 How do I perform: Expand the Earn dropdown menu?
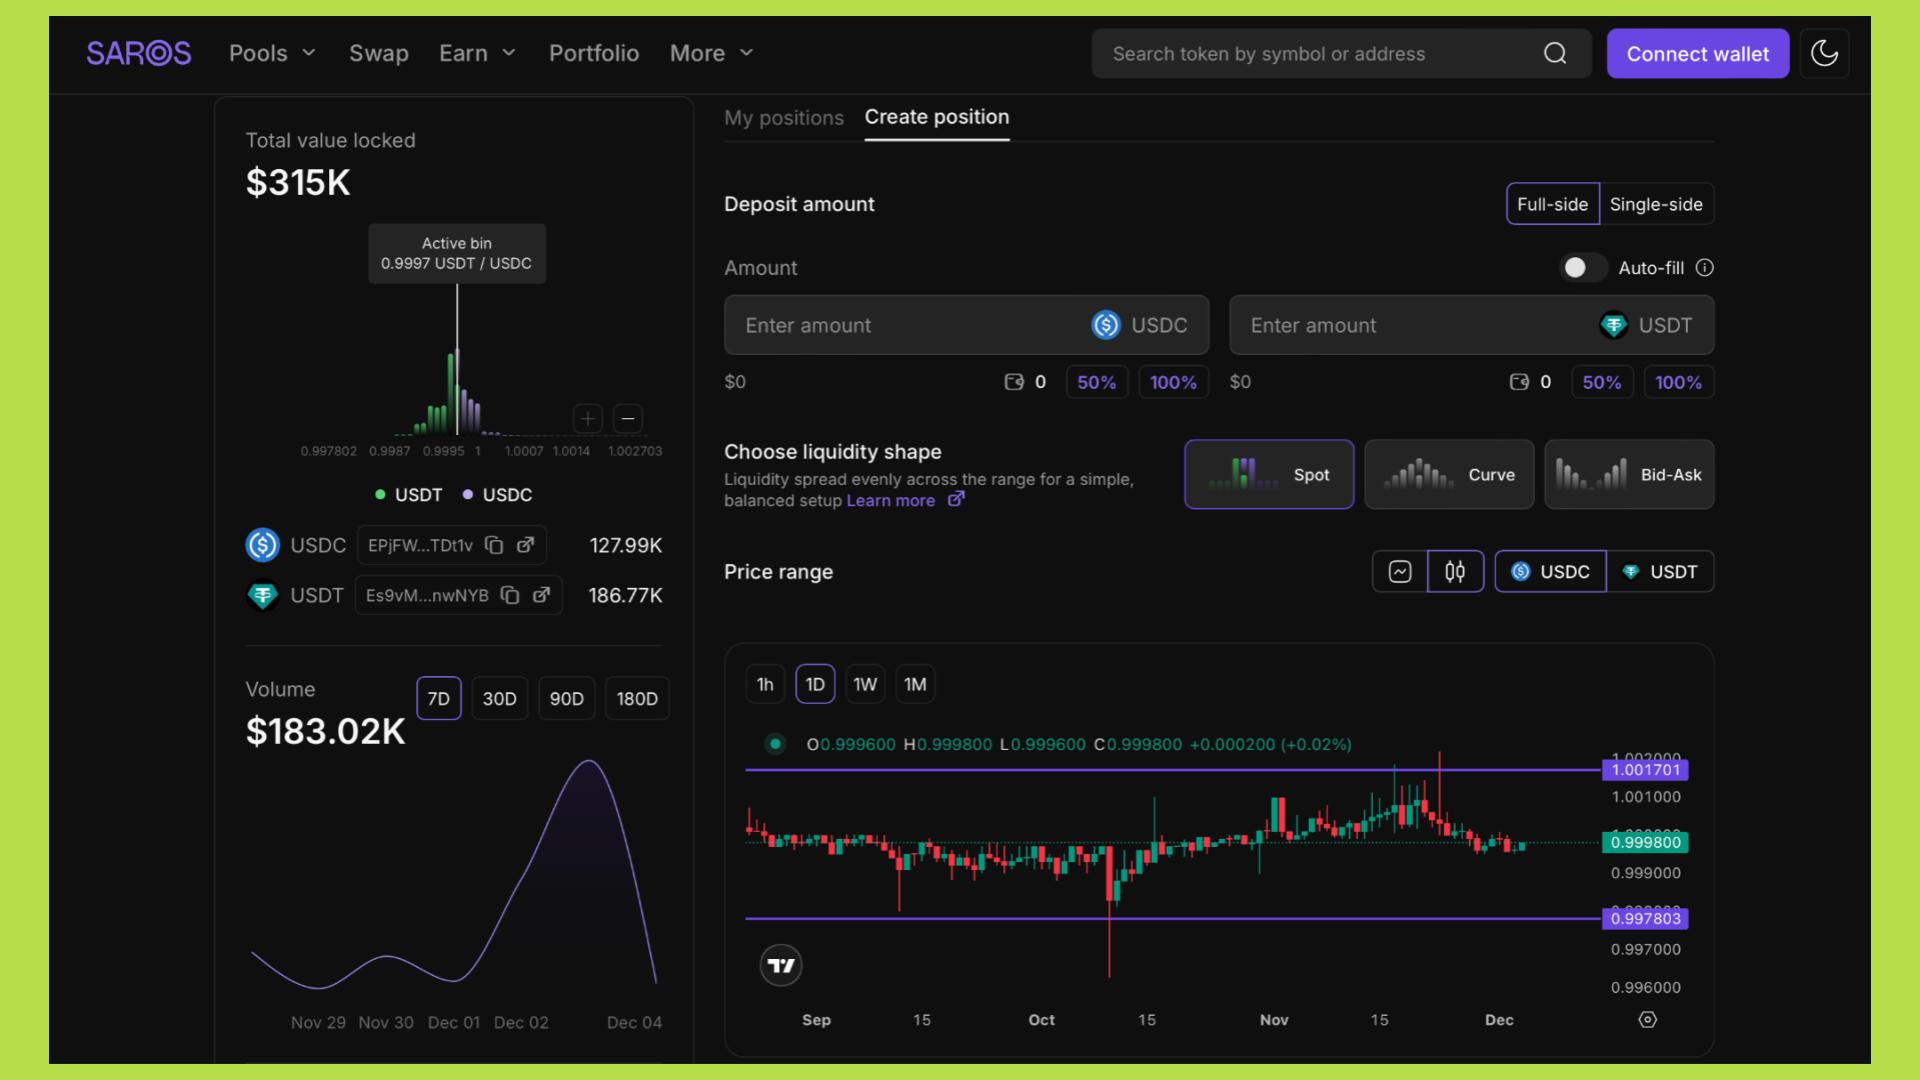pyautogui.click(x=477, y=53)
